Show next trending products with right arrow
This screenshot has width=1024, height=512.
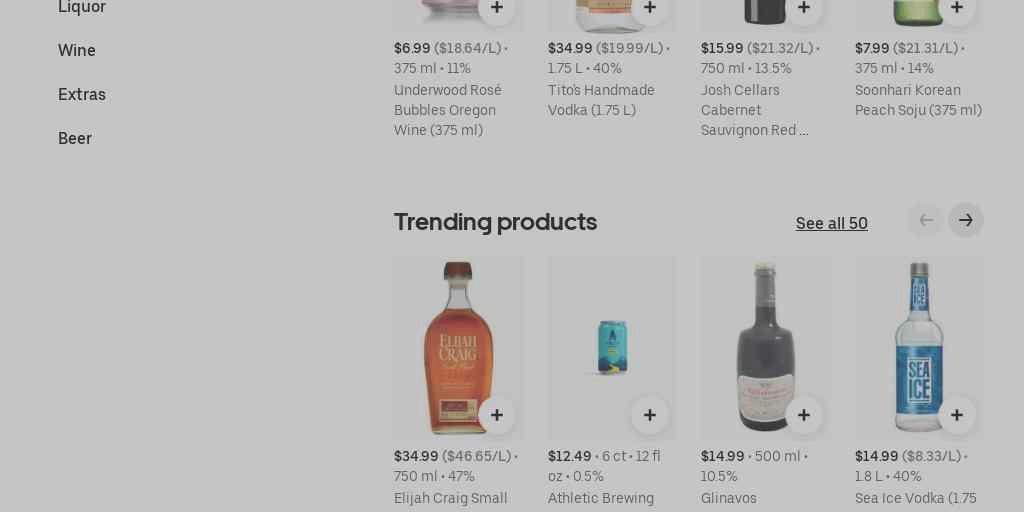click(966, 221)
